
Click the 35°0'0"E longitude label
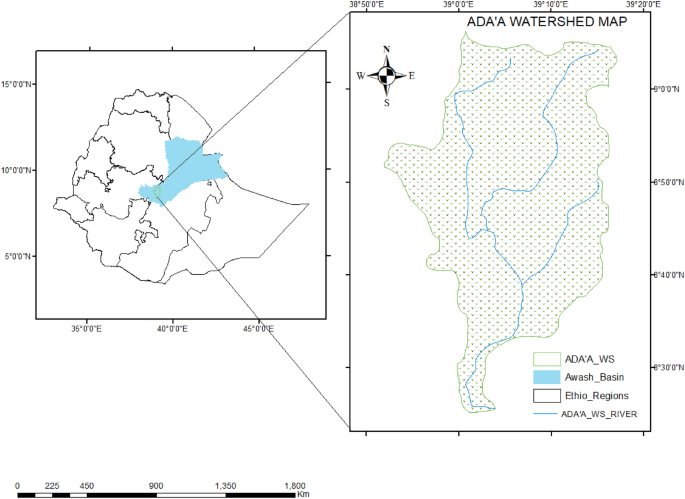tap(86, 329)
